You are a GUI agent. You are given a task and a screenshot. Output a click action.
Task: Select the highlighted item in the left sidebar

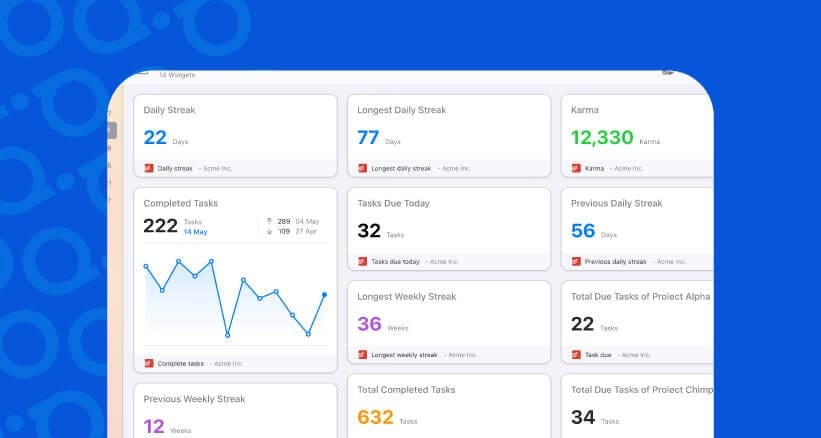112,130
